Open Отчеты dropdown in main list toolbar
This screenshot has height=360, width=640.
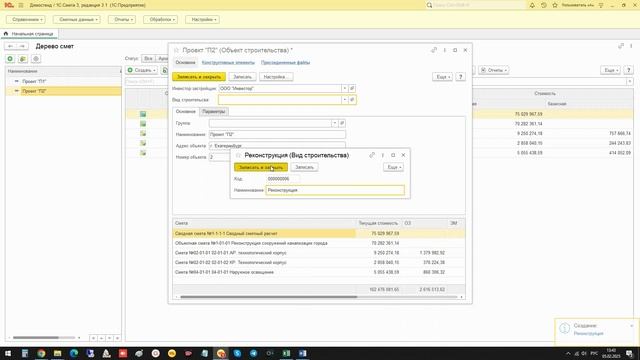(493, 70)
